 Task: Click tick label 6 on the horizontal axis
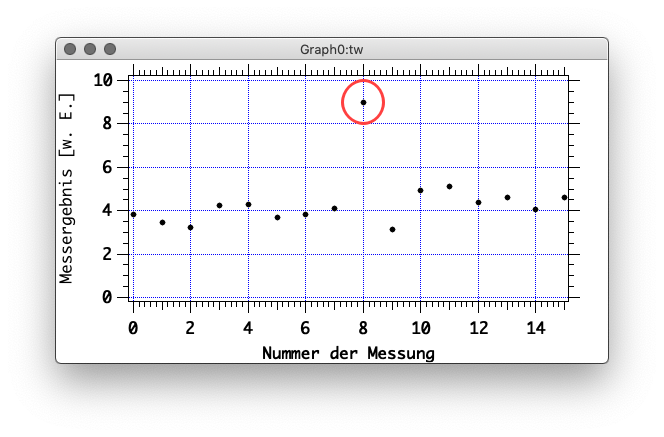[305, 328]
